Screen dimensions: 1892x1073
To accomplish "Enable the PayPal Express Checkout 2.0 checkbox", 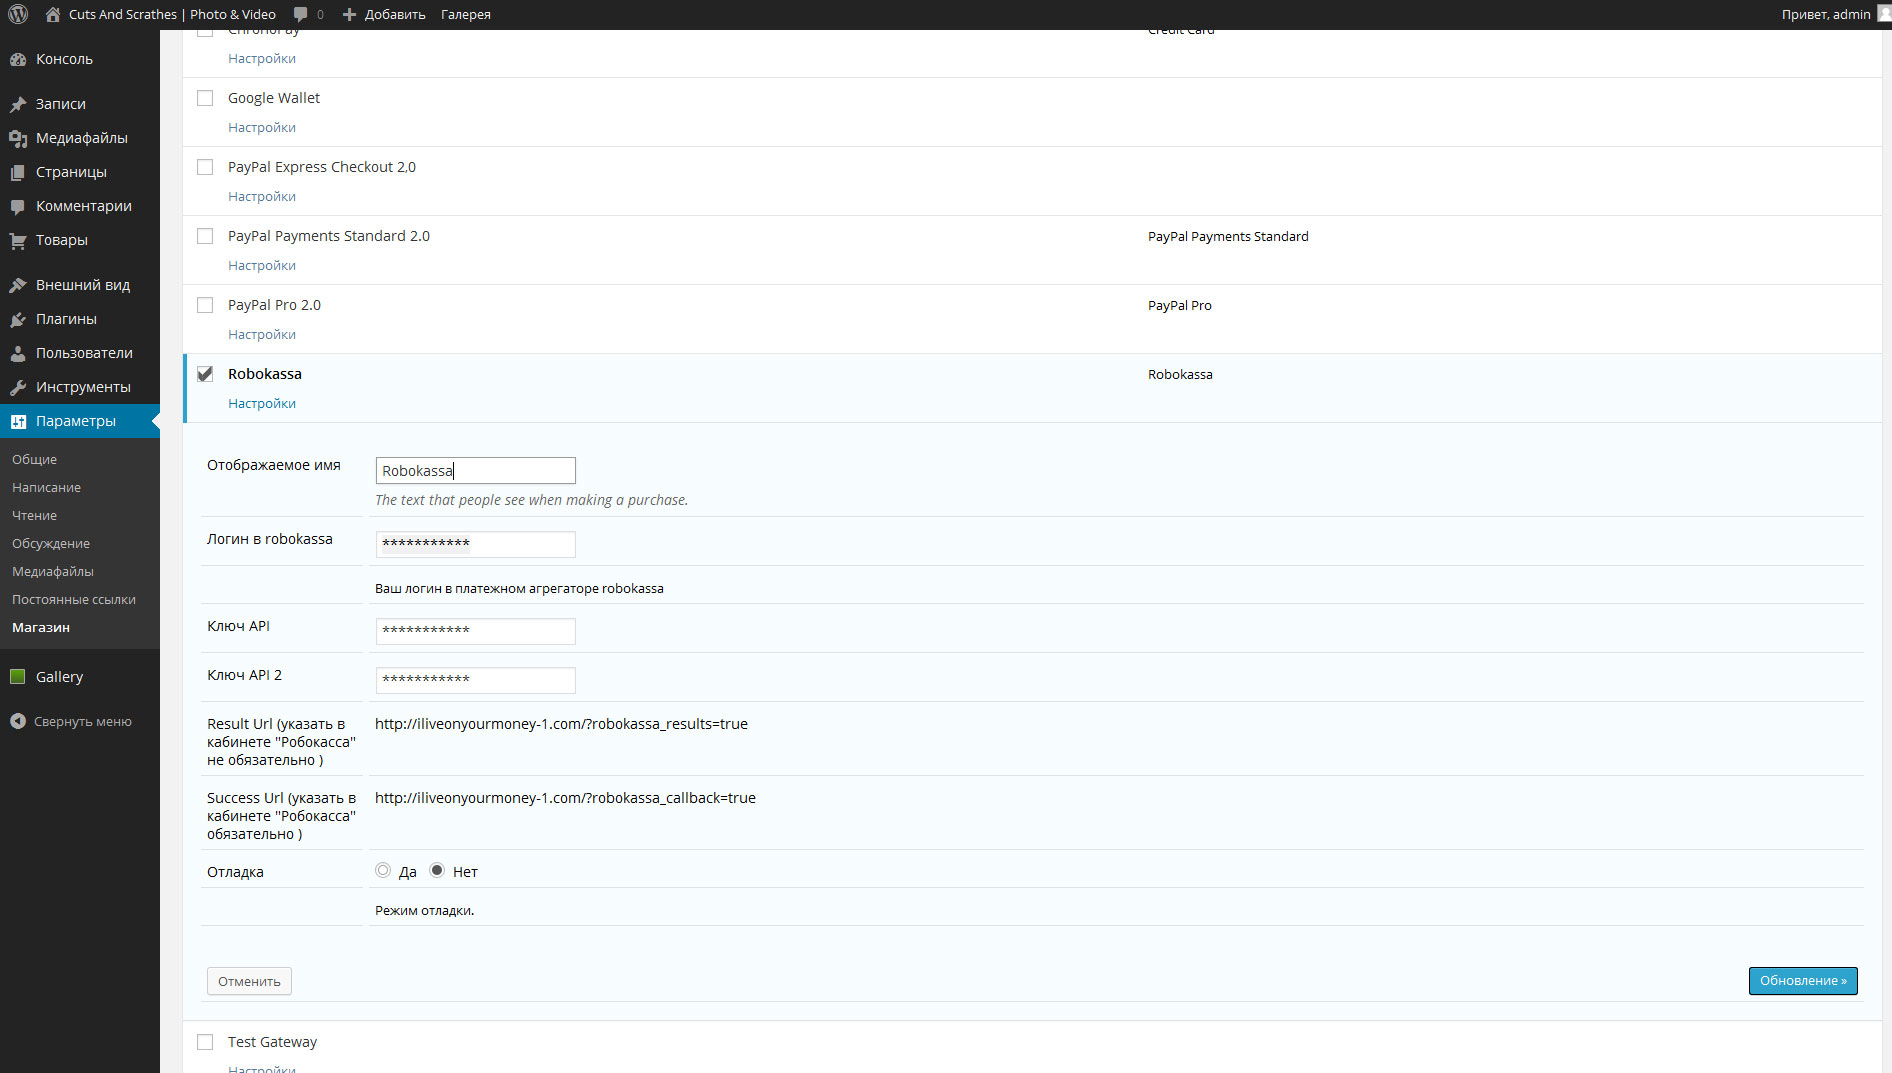I will click(x=205, y=167).
